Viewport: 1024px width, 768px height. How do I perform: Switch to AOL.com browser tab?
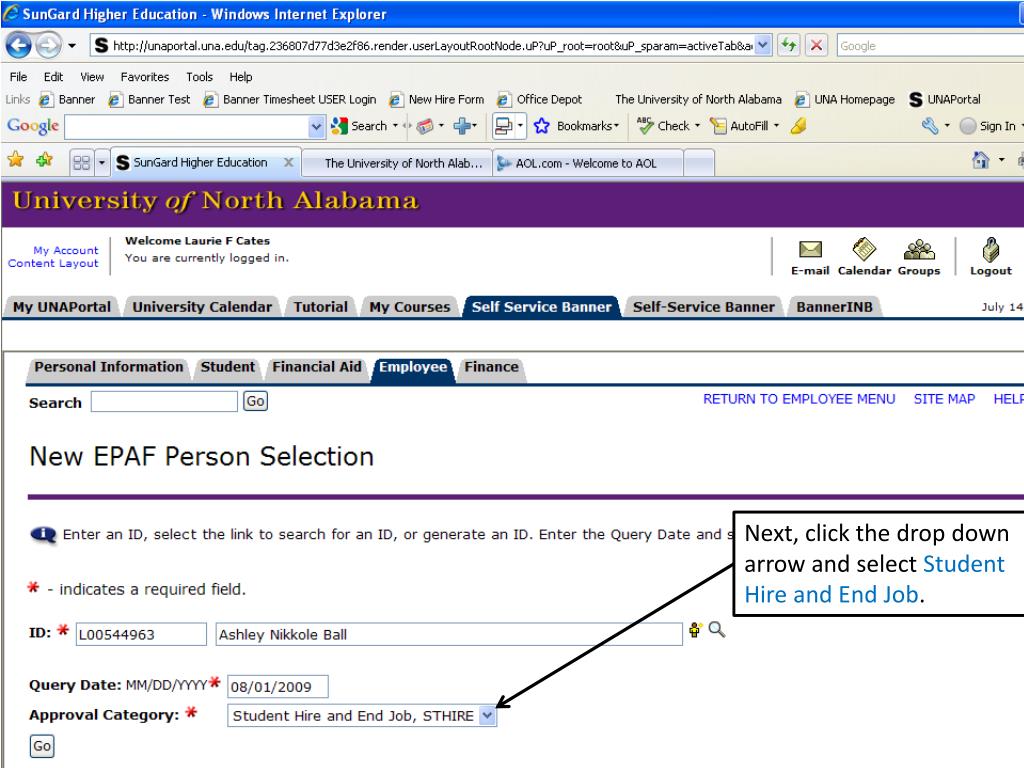pyautogui.click(x=588, y=163)
